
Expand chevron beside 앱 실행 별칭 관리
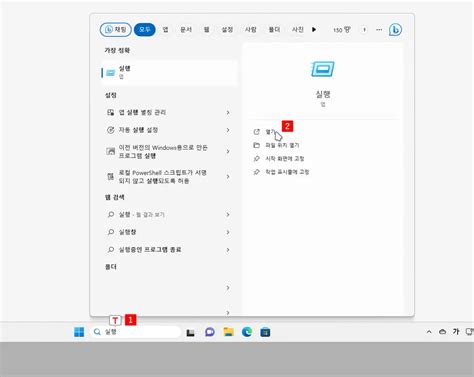[x=228, y=113]
